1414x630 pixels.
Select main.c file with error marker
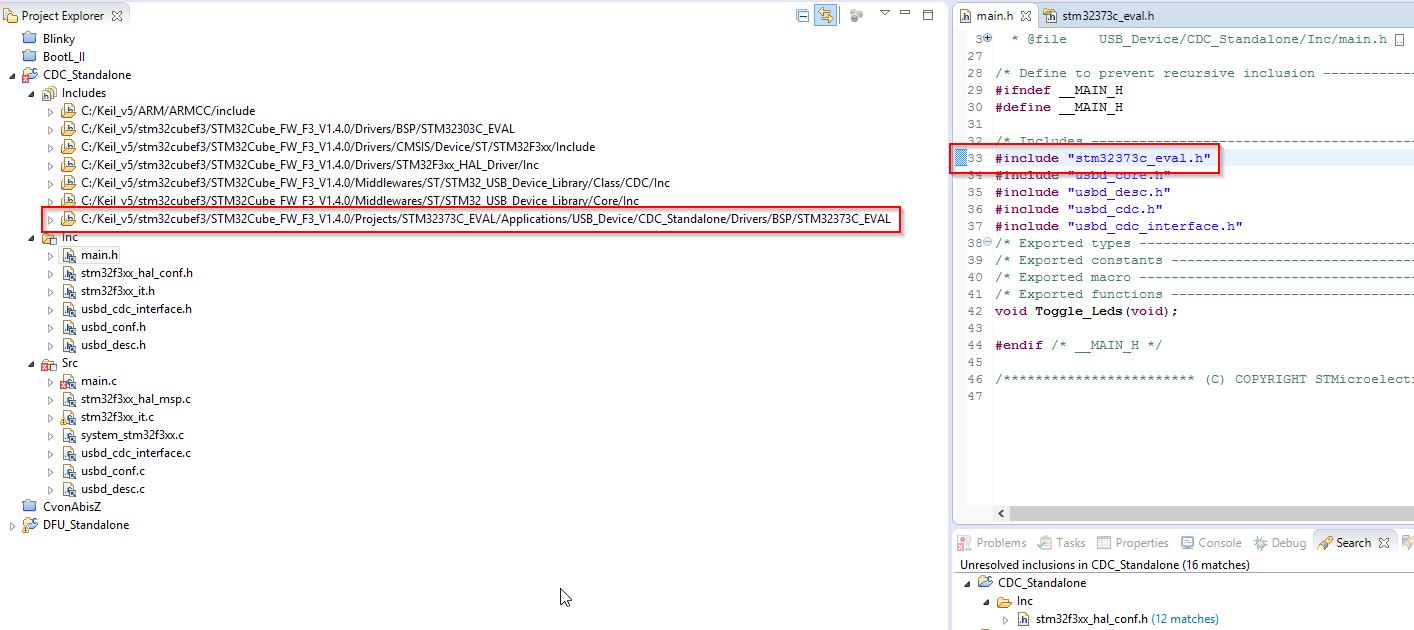[x=98, y=381]
